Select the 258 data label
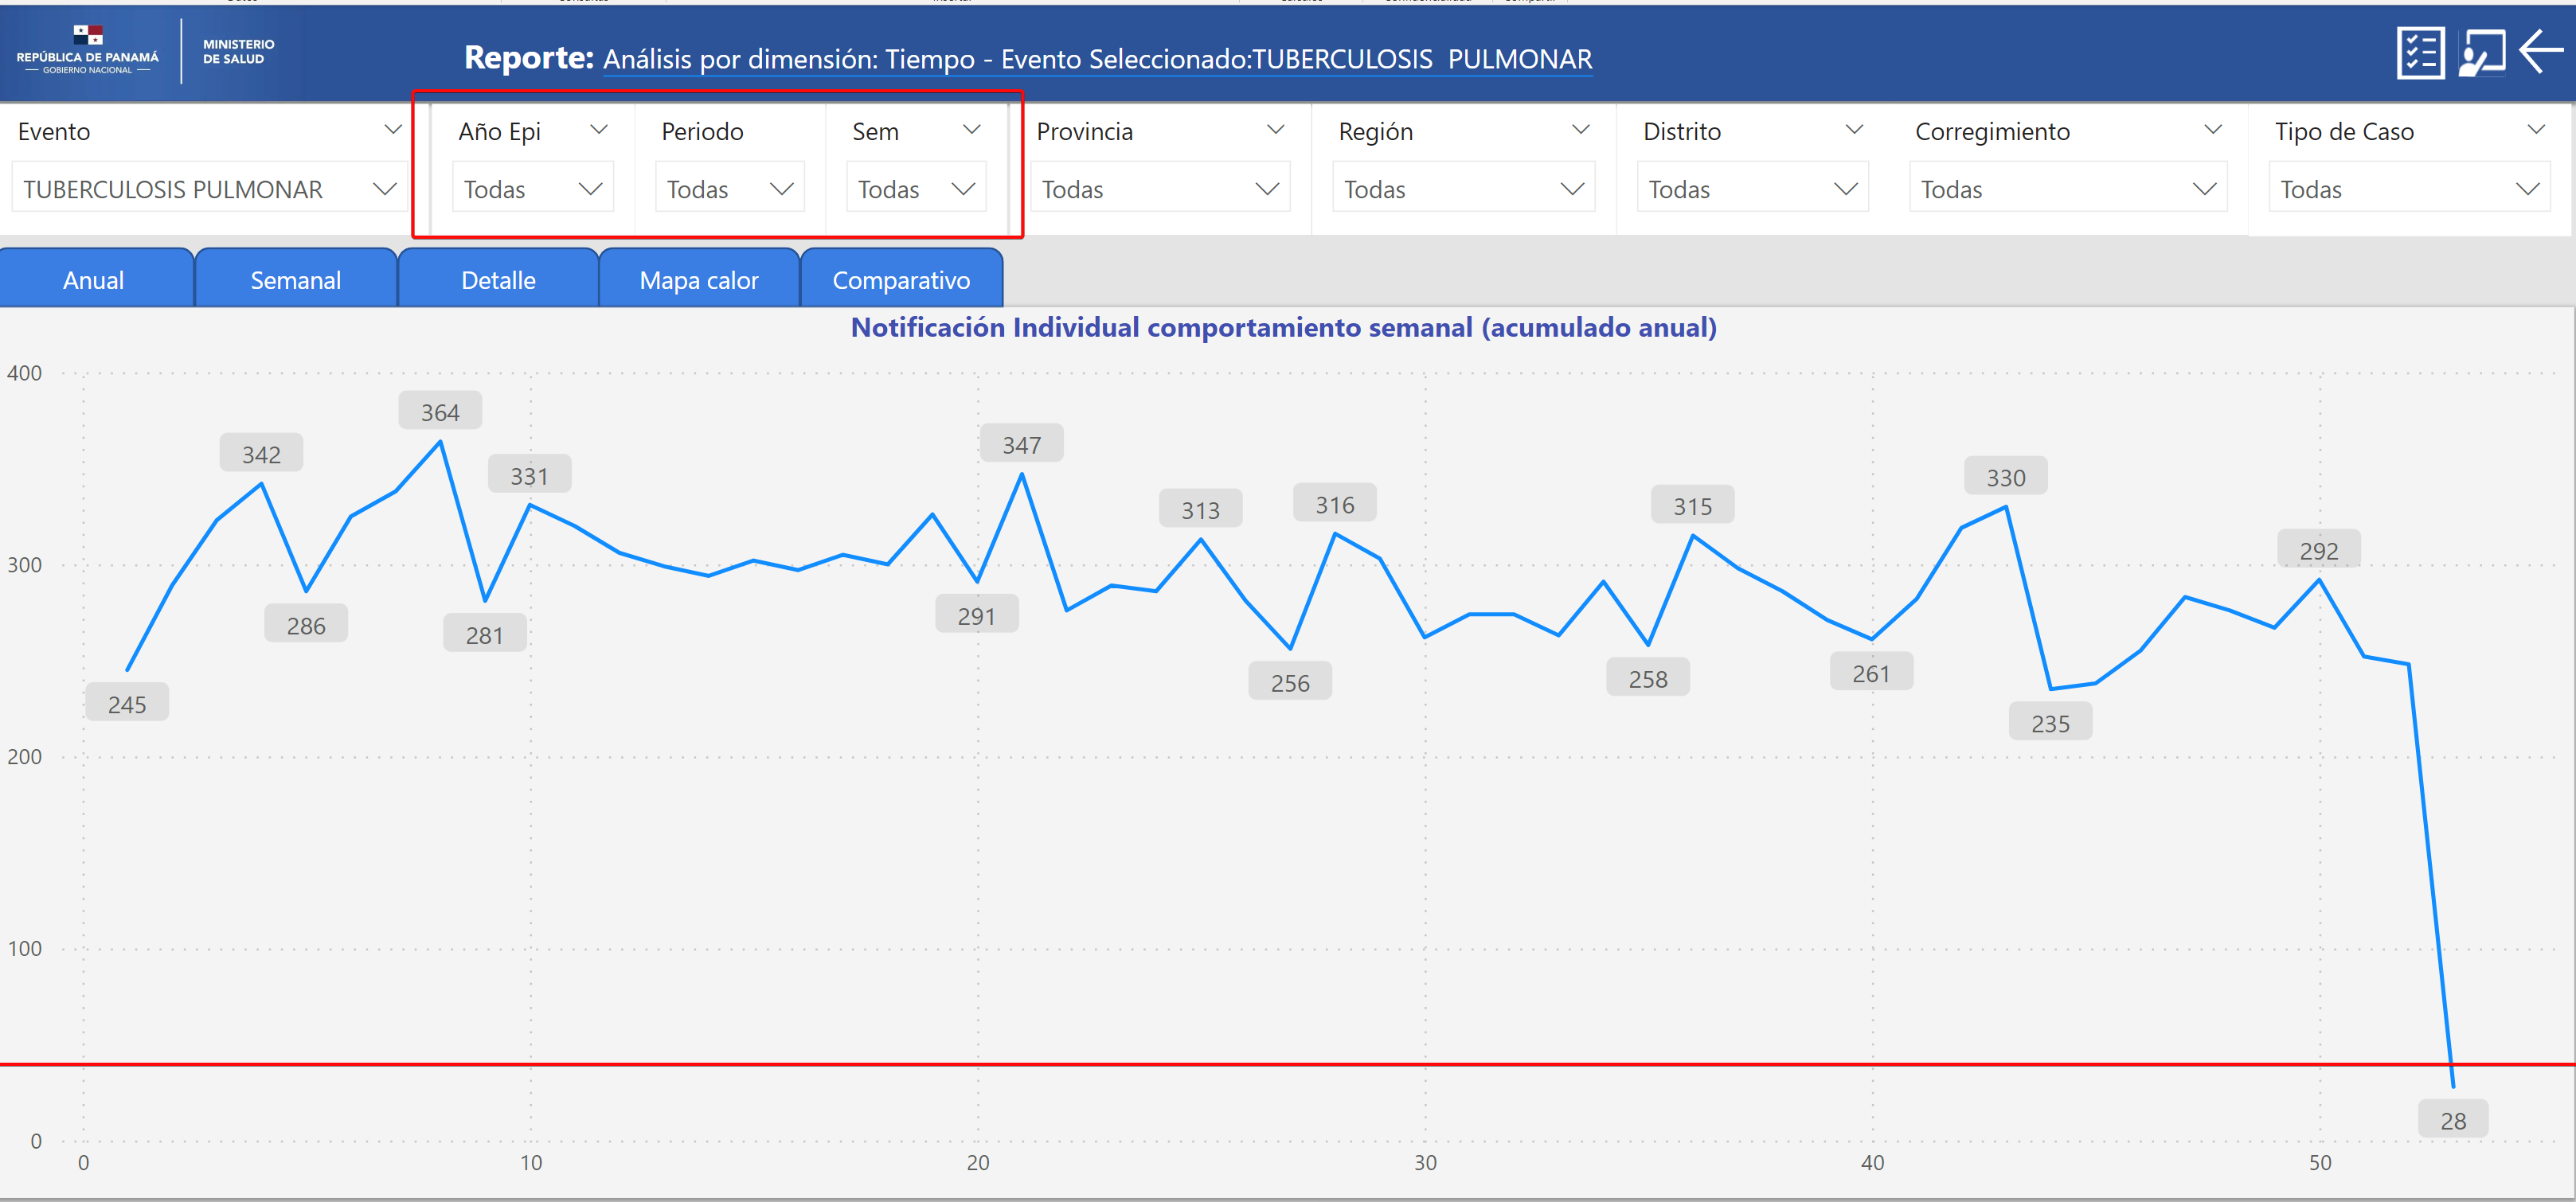2576x1202 pixels. click(x=1647, y=678)
